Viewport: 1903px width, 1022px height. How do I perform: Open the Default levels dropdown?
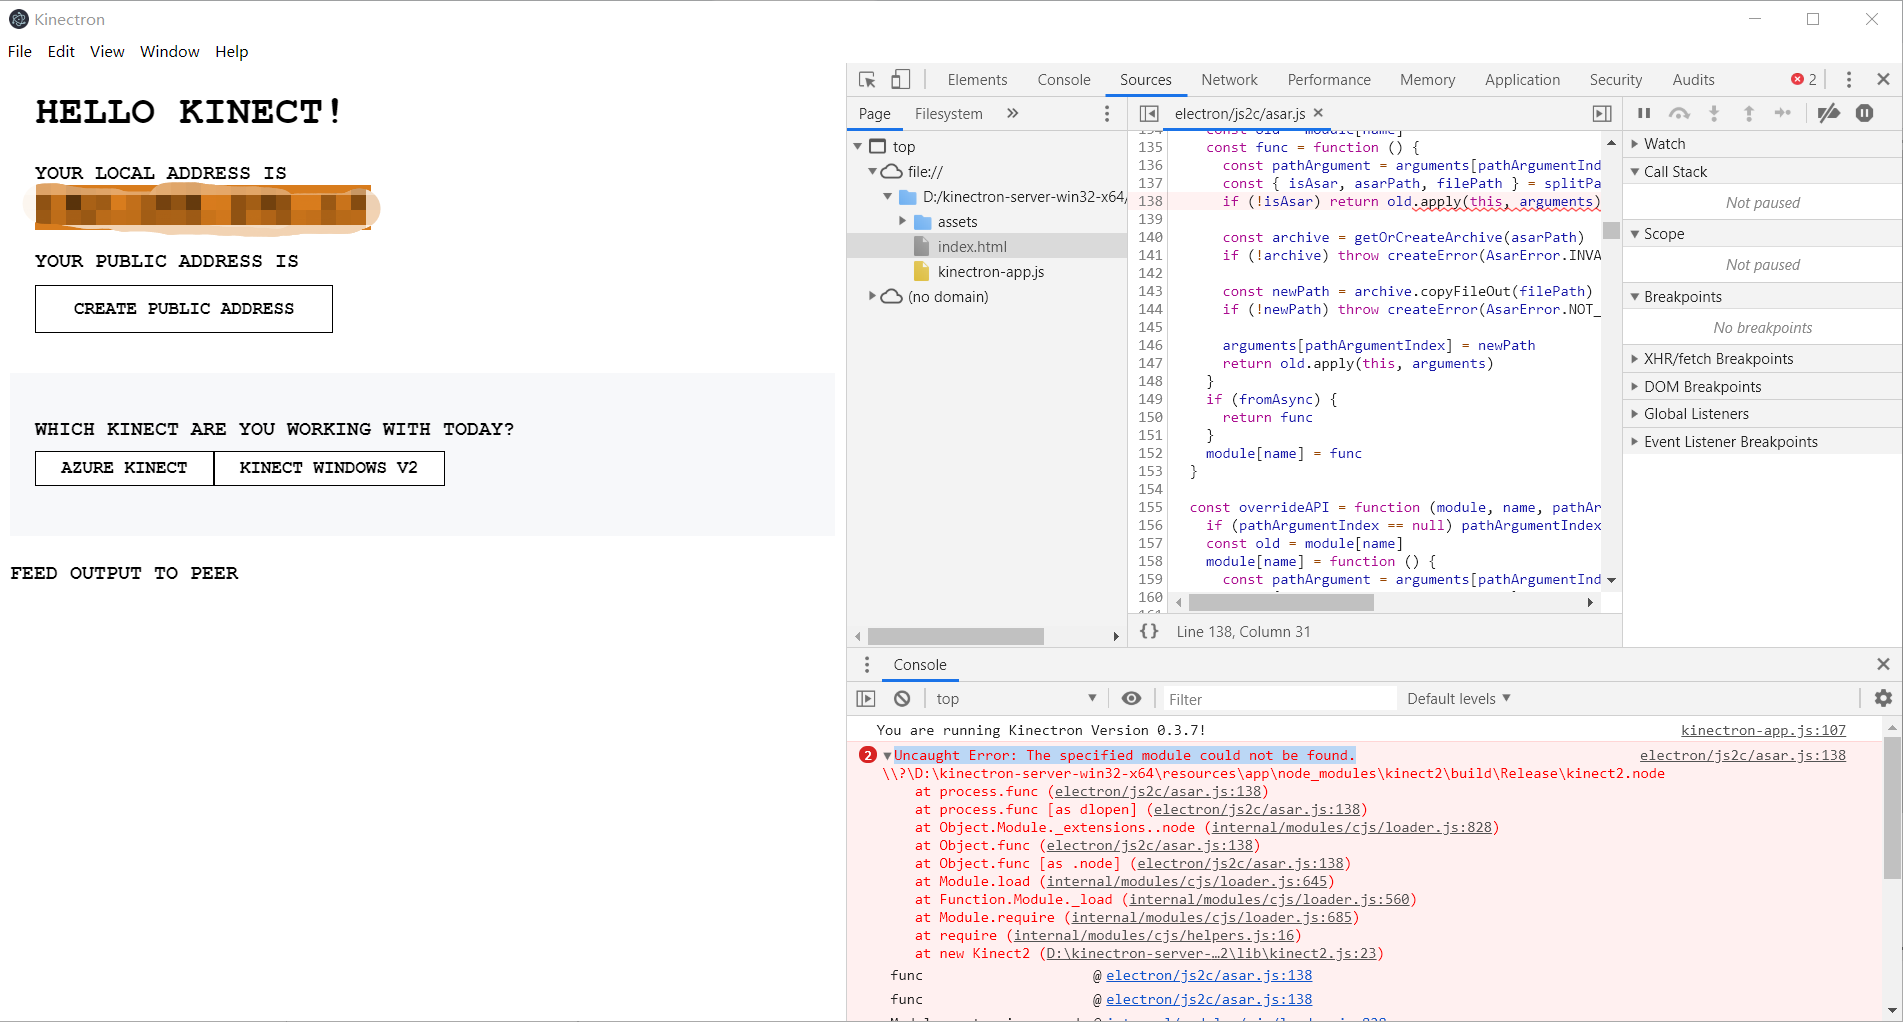[1457, 698]
